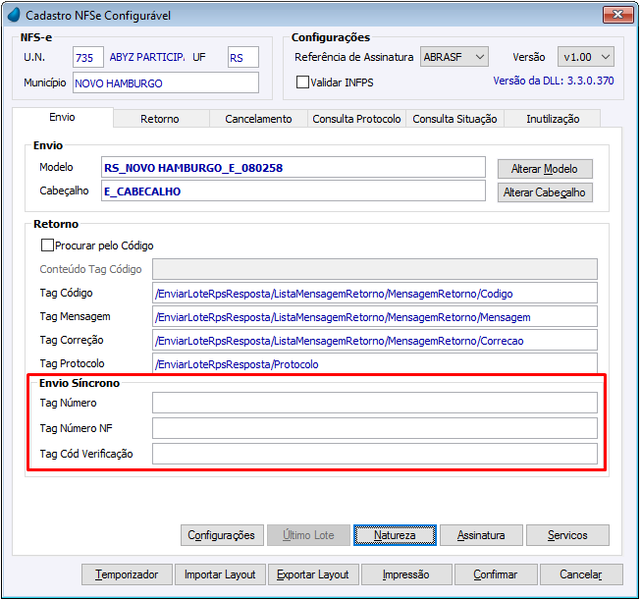Image resolution: width=641 pixels, height=600 pixels.
Task: Click the disabled Último Lote button
Action: 309,535
